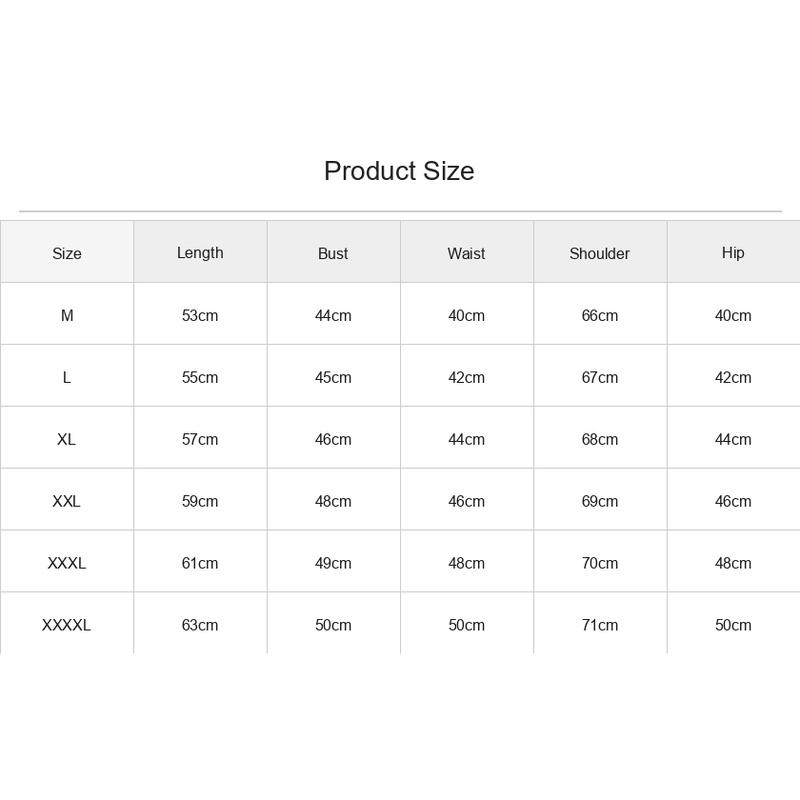The width and height of the screenshot is (800, 800).
Task: Click the 66cm shoulder cell
Action: [599, 315]
